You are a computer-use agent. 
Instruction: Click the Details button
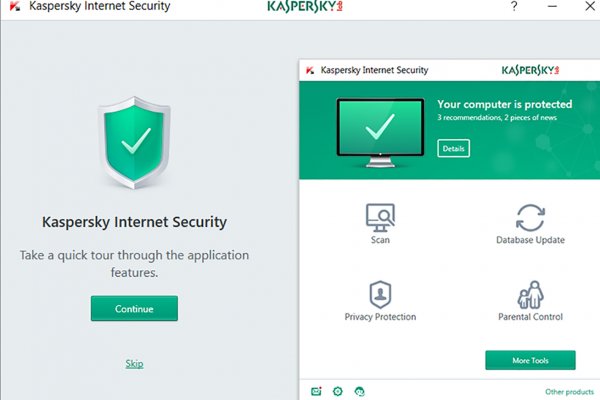tap(453, 148)
